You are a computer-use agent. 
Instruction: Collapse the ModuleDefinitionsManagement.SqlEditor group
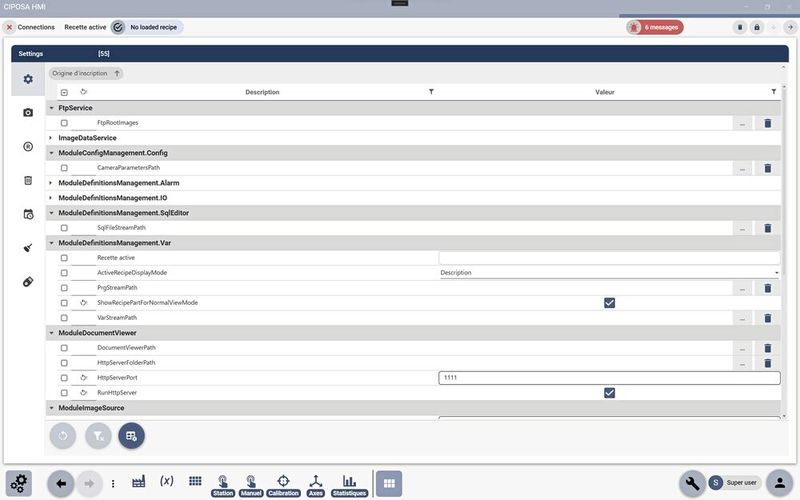pyautogui.click(x=51, y=213)
